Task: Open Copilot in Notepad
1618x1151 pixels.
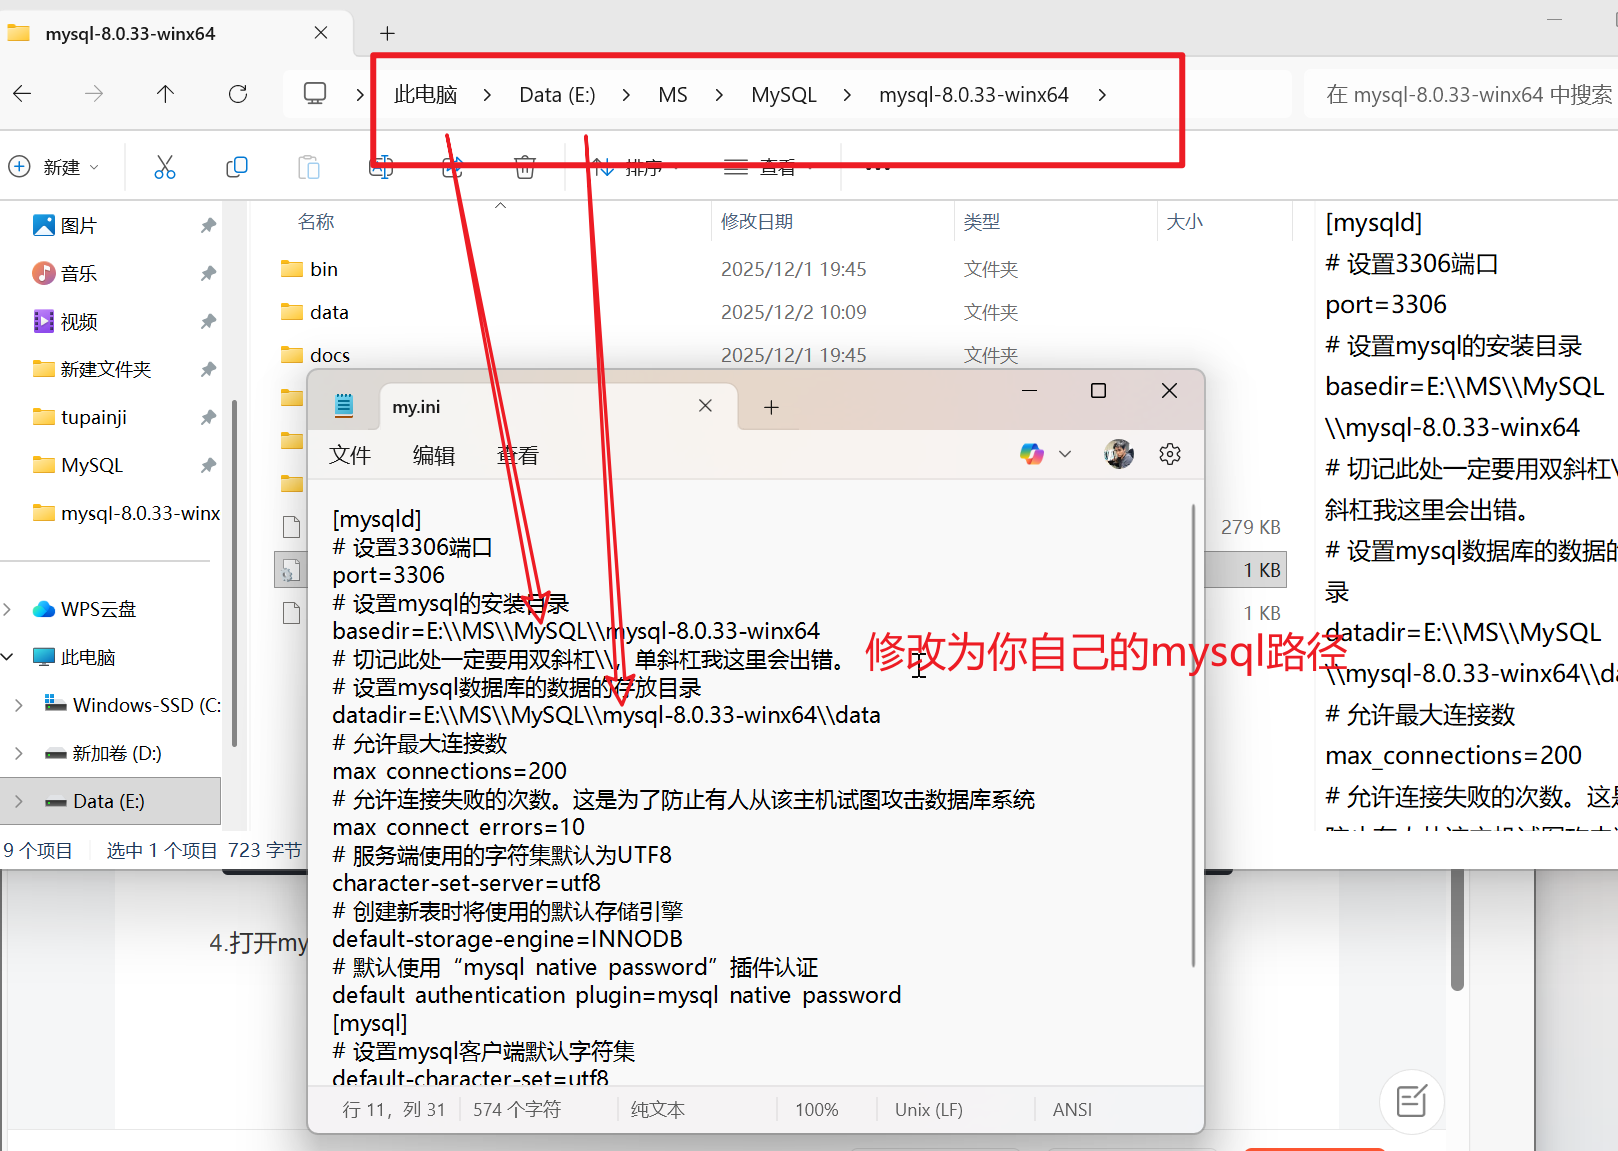Action: [1032, 455]
